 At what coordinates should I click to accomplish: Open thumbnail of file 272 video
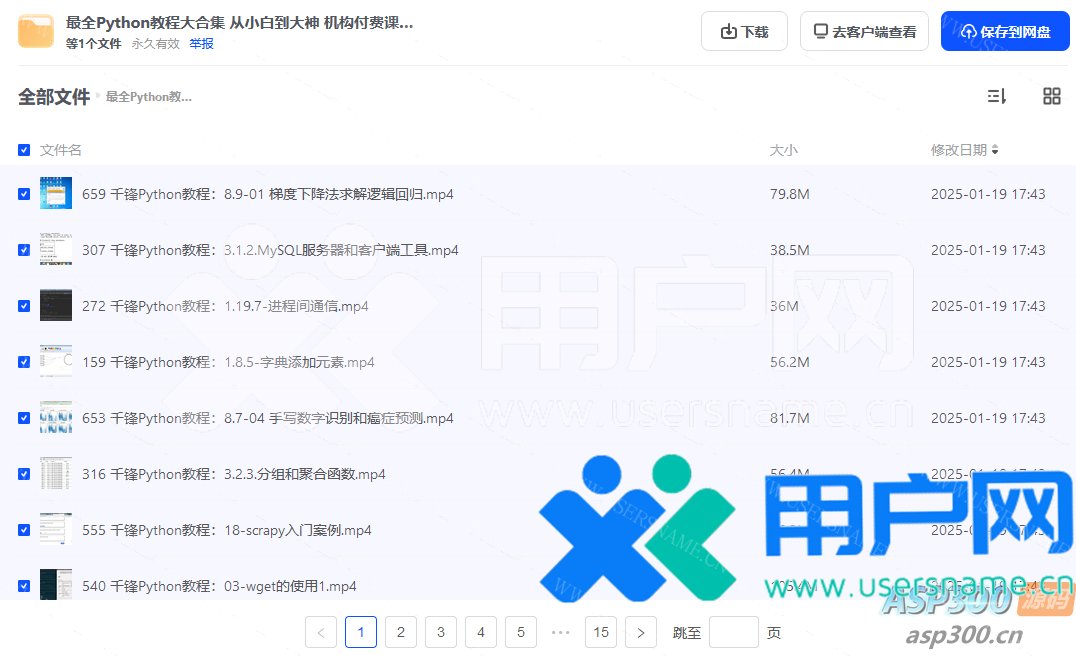[56, 306]
